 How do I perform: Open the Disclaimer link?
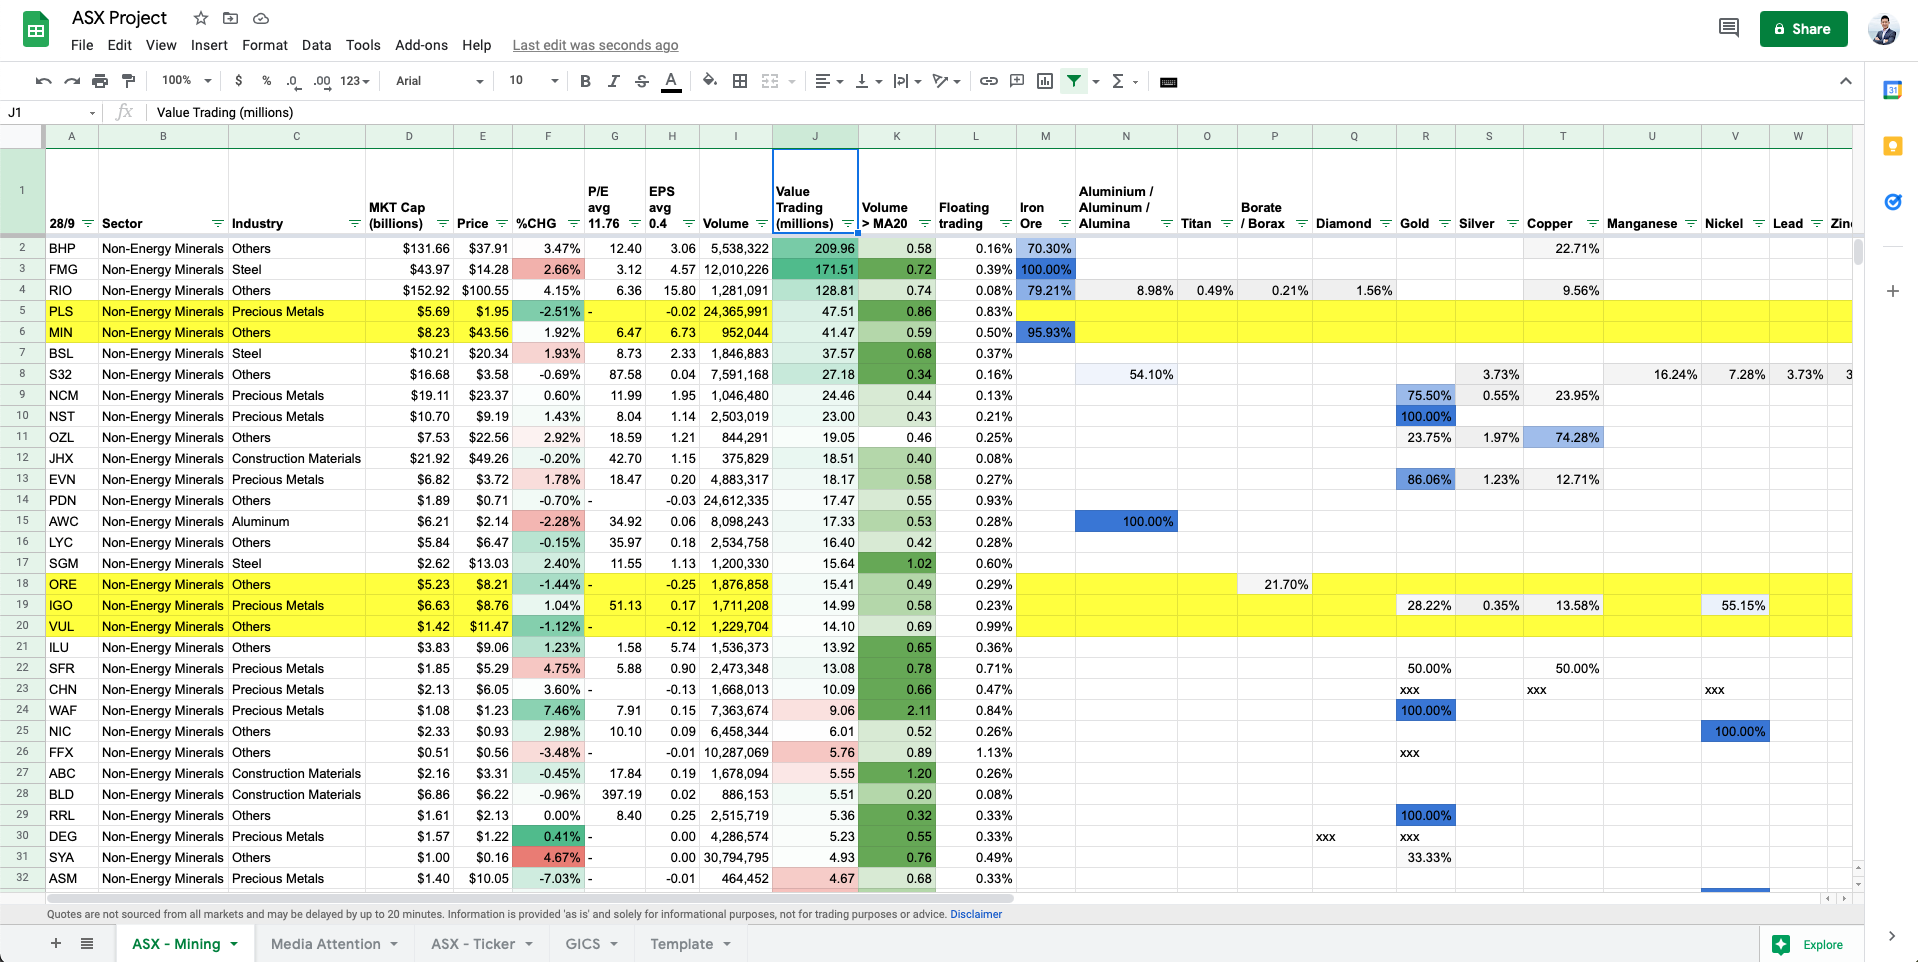click(x=975, y=914)
